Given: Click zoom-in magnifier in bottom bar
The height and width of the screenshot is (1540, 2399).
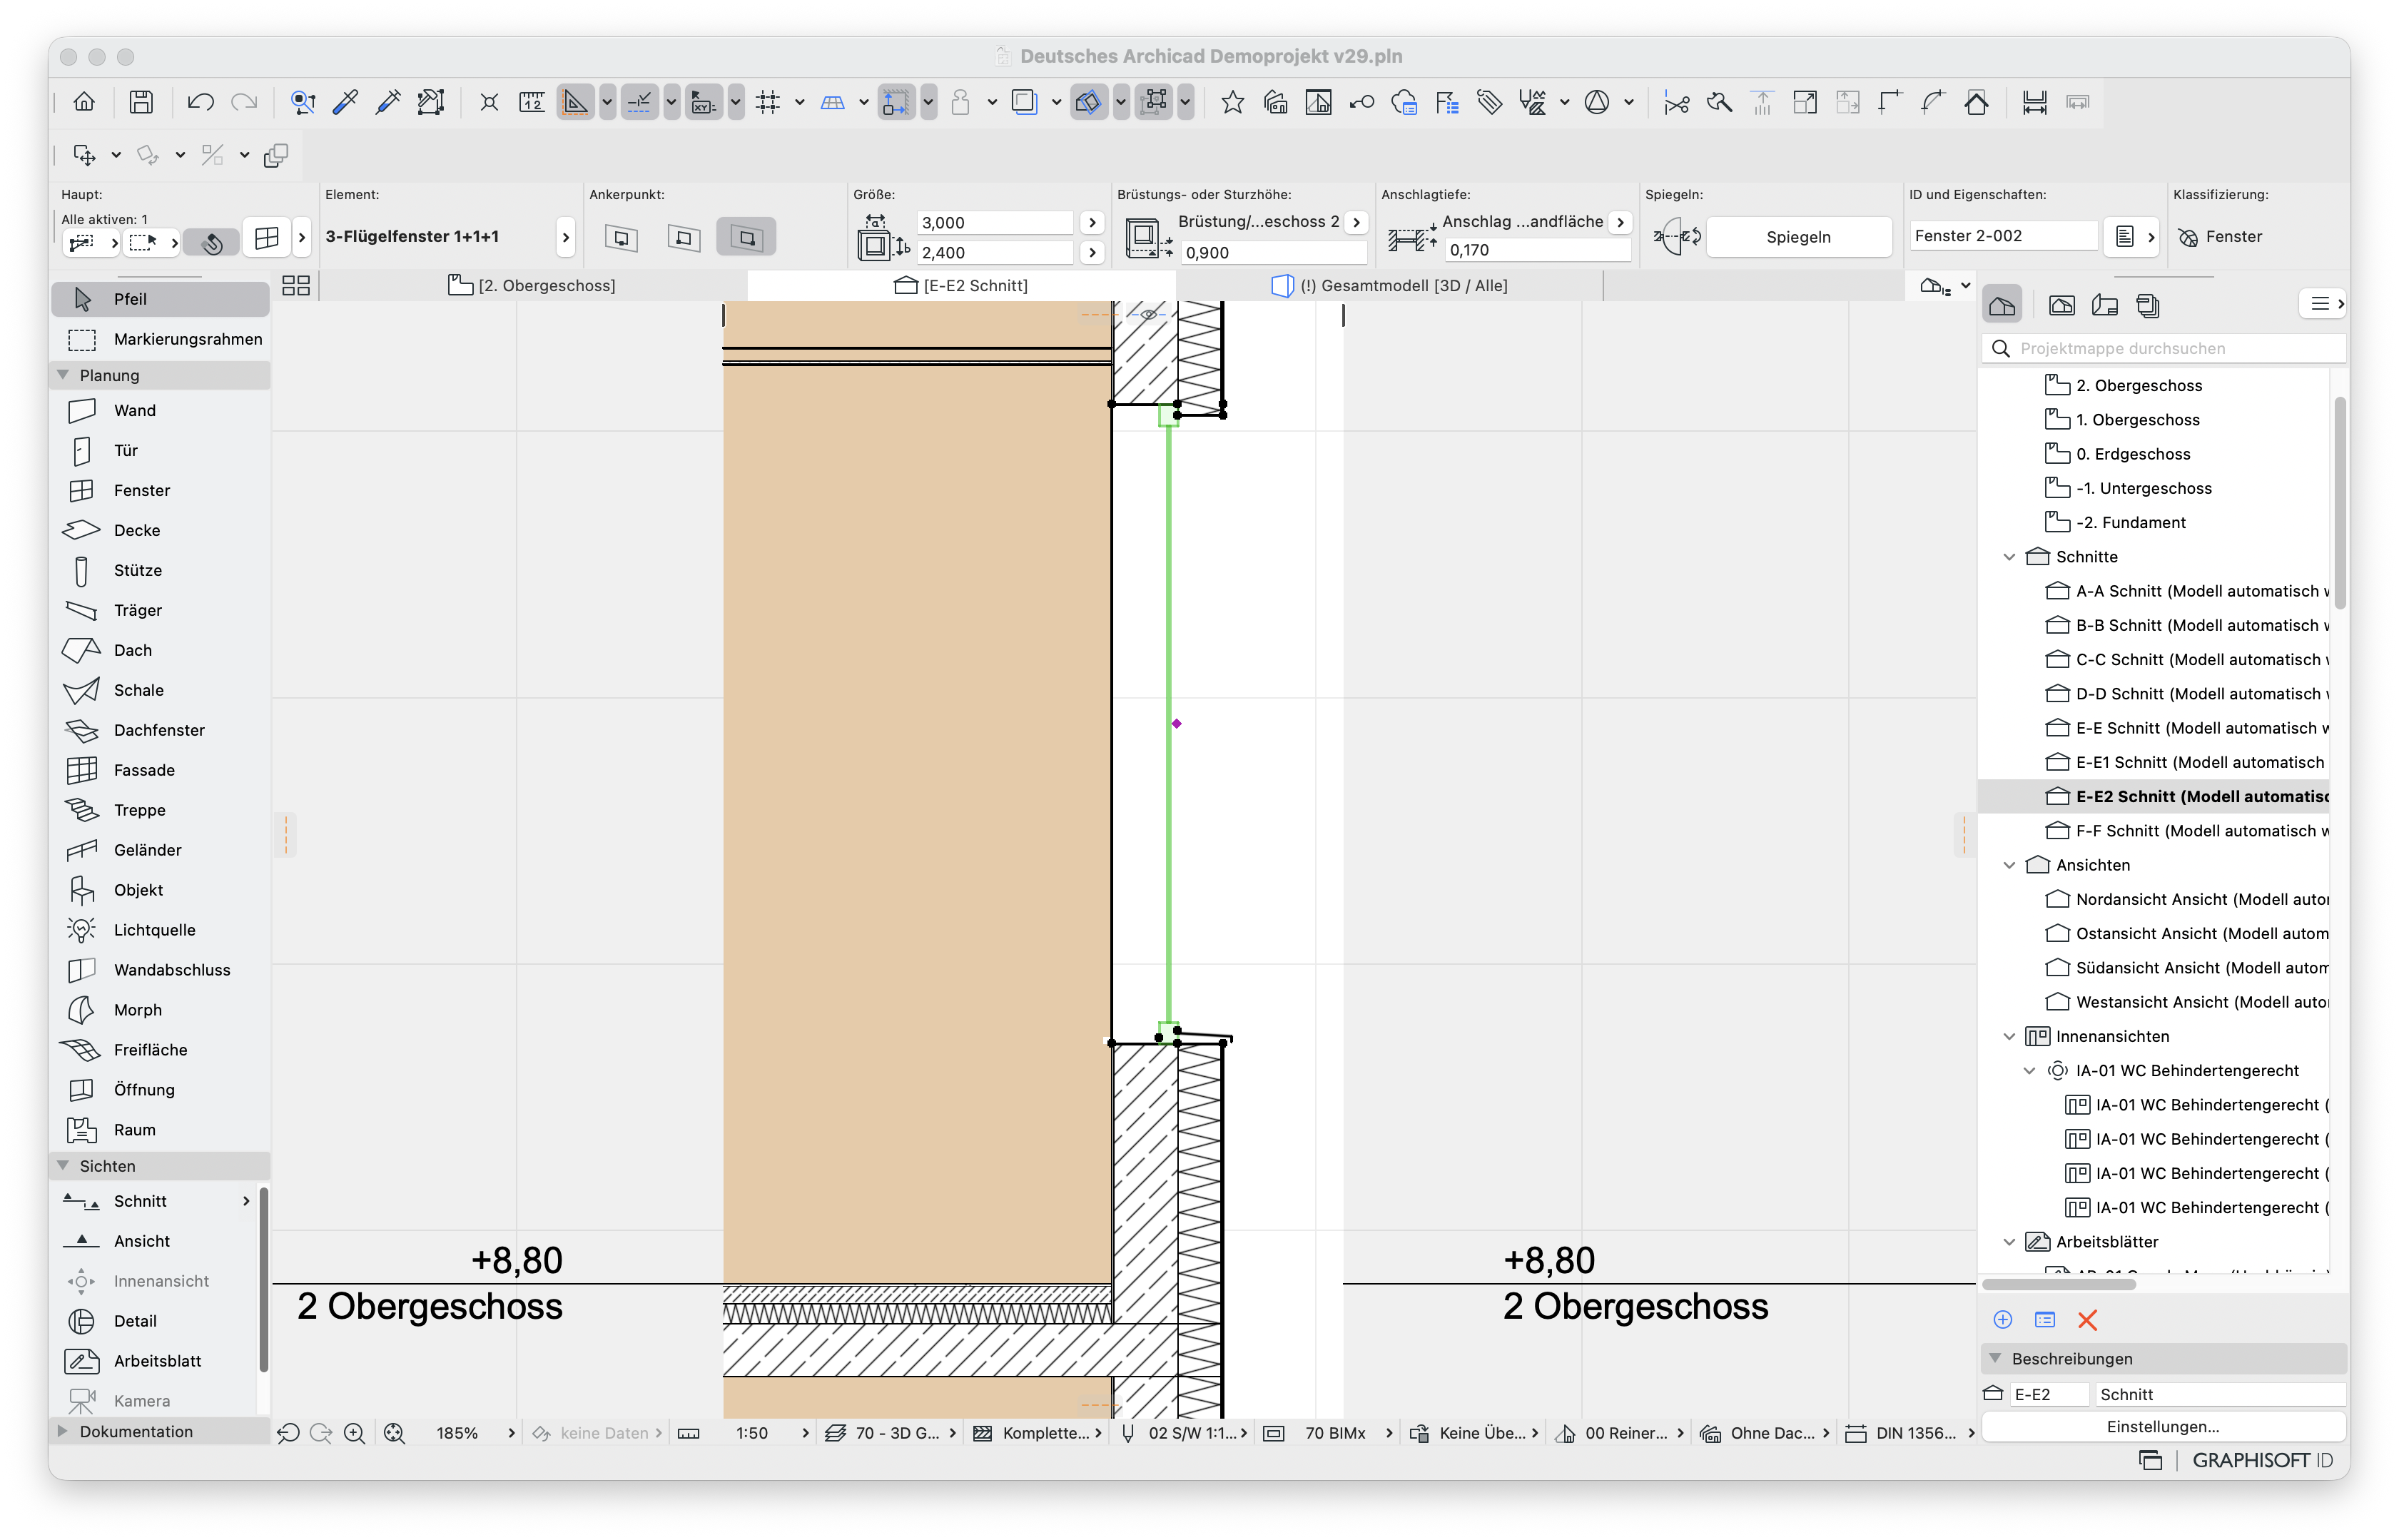Looking at the screenshot, I should coord(354,1433).
